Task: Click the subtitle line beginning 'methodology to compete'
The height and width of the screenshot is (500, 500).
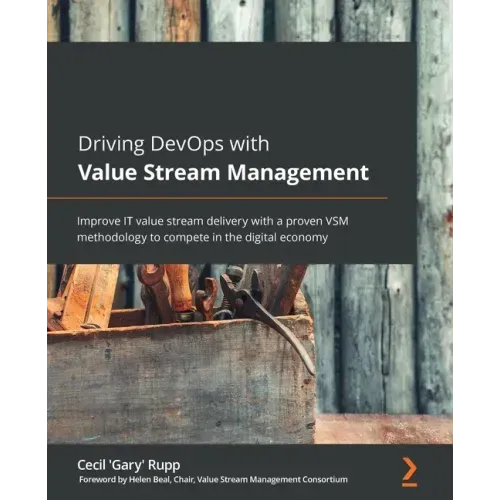Action: click(202, 238)
